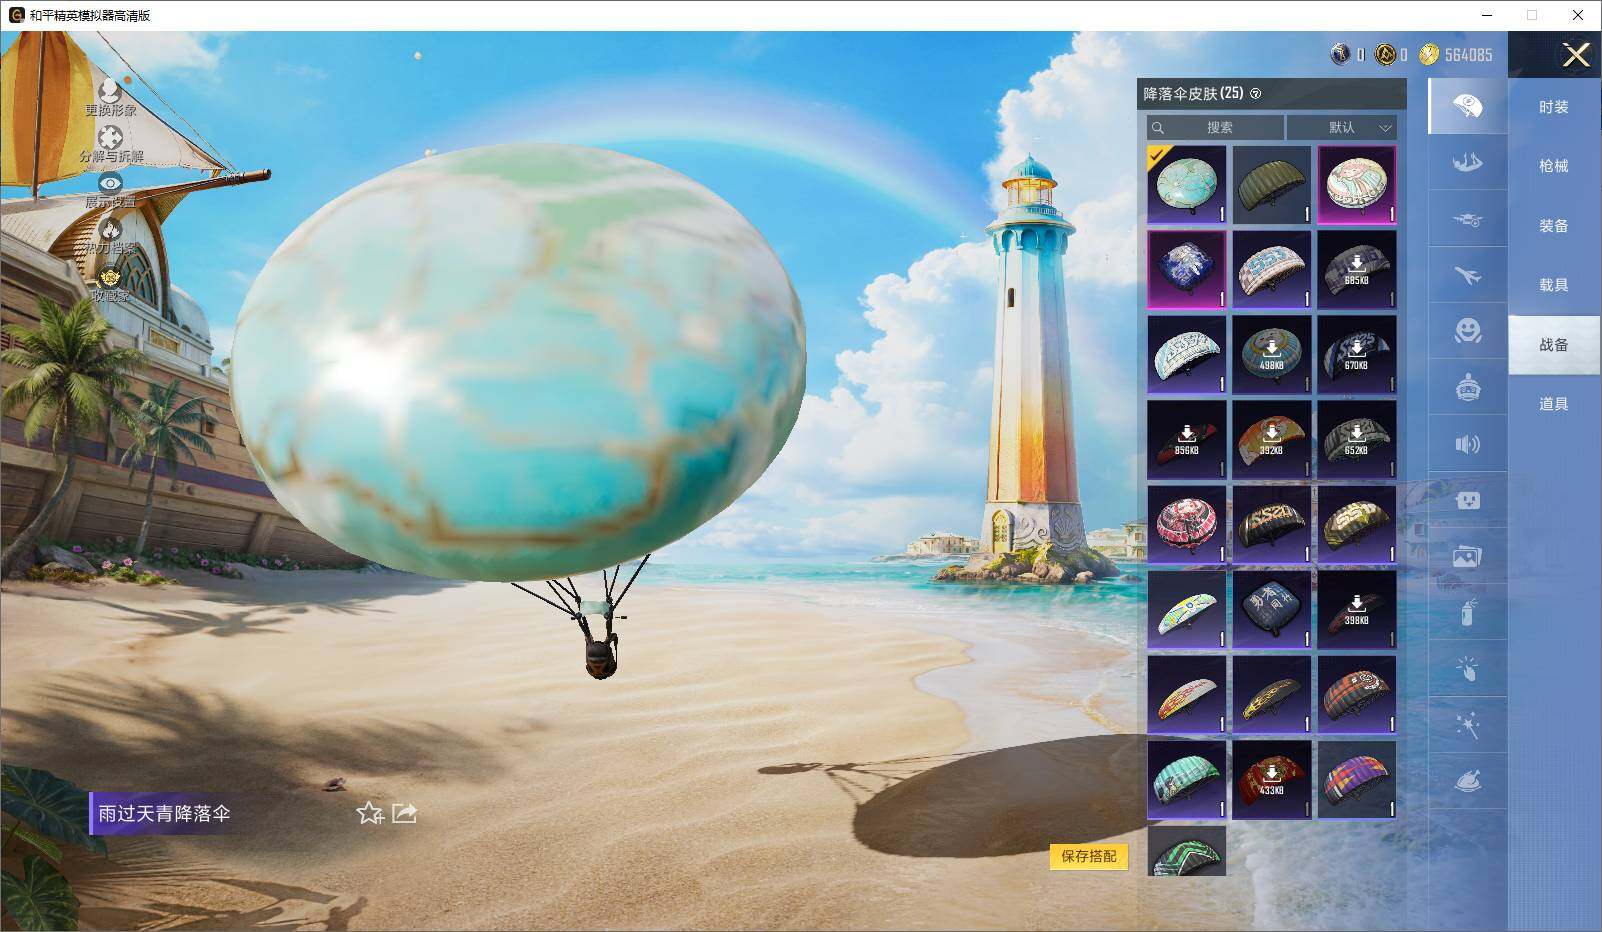Image resolution: width=1602 pixels, height=932 pixels.
Task: Toggle the 展示设置 eye icon
Action: click(x=110, y=183)
